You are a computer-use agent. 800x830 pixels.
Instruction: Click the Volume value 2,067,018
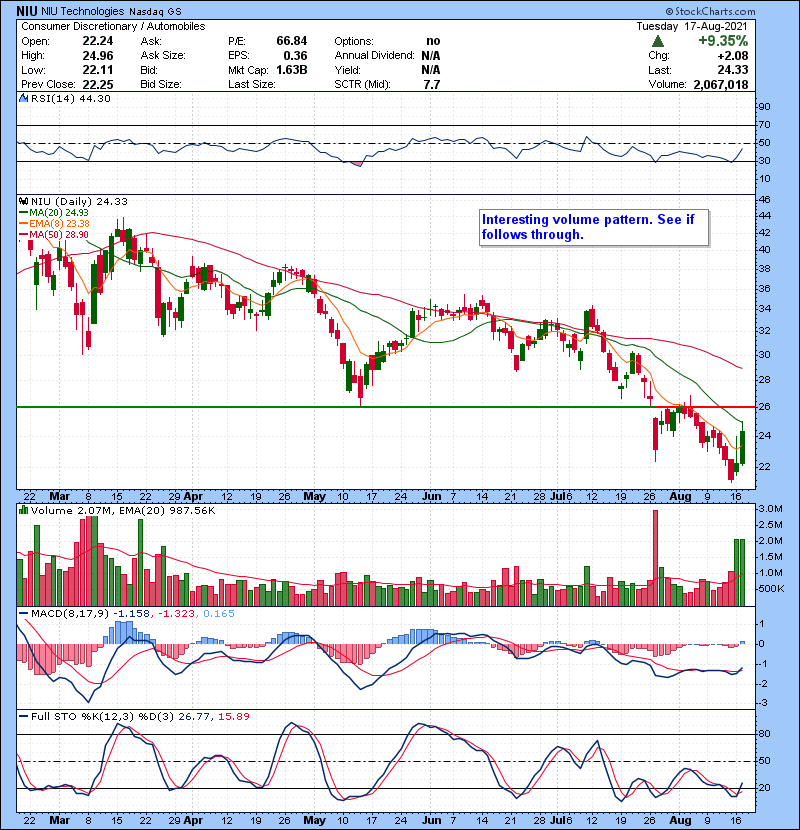[x=721, y=85]
